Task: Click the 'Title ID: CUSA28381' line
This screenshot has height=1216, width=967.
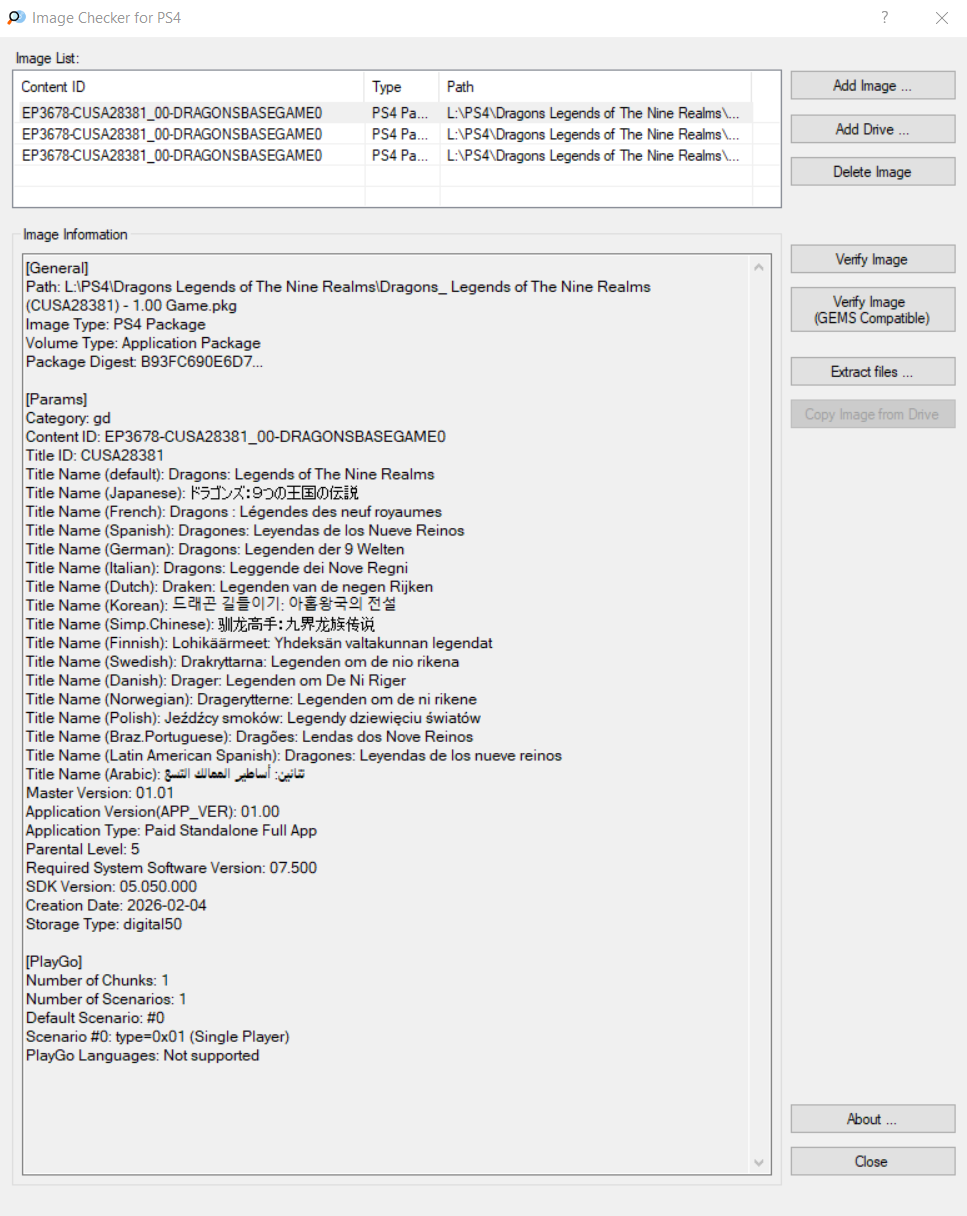Action: coord(95,455)
